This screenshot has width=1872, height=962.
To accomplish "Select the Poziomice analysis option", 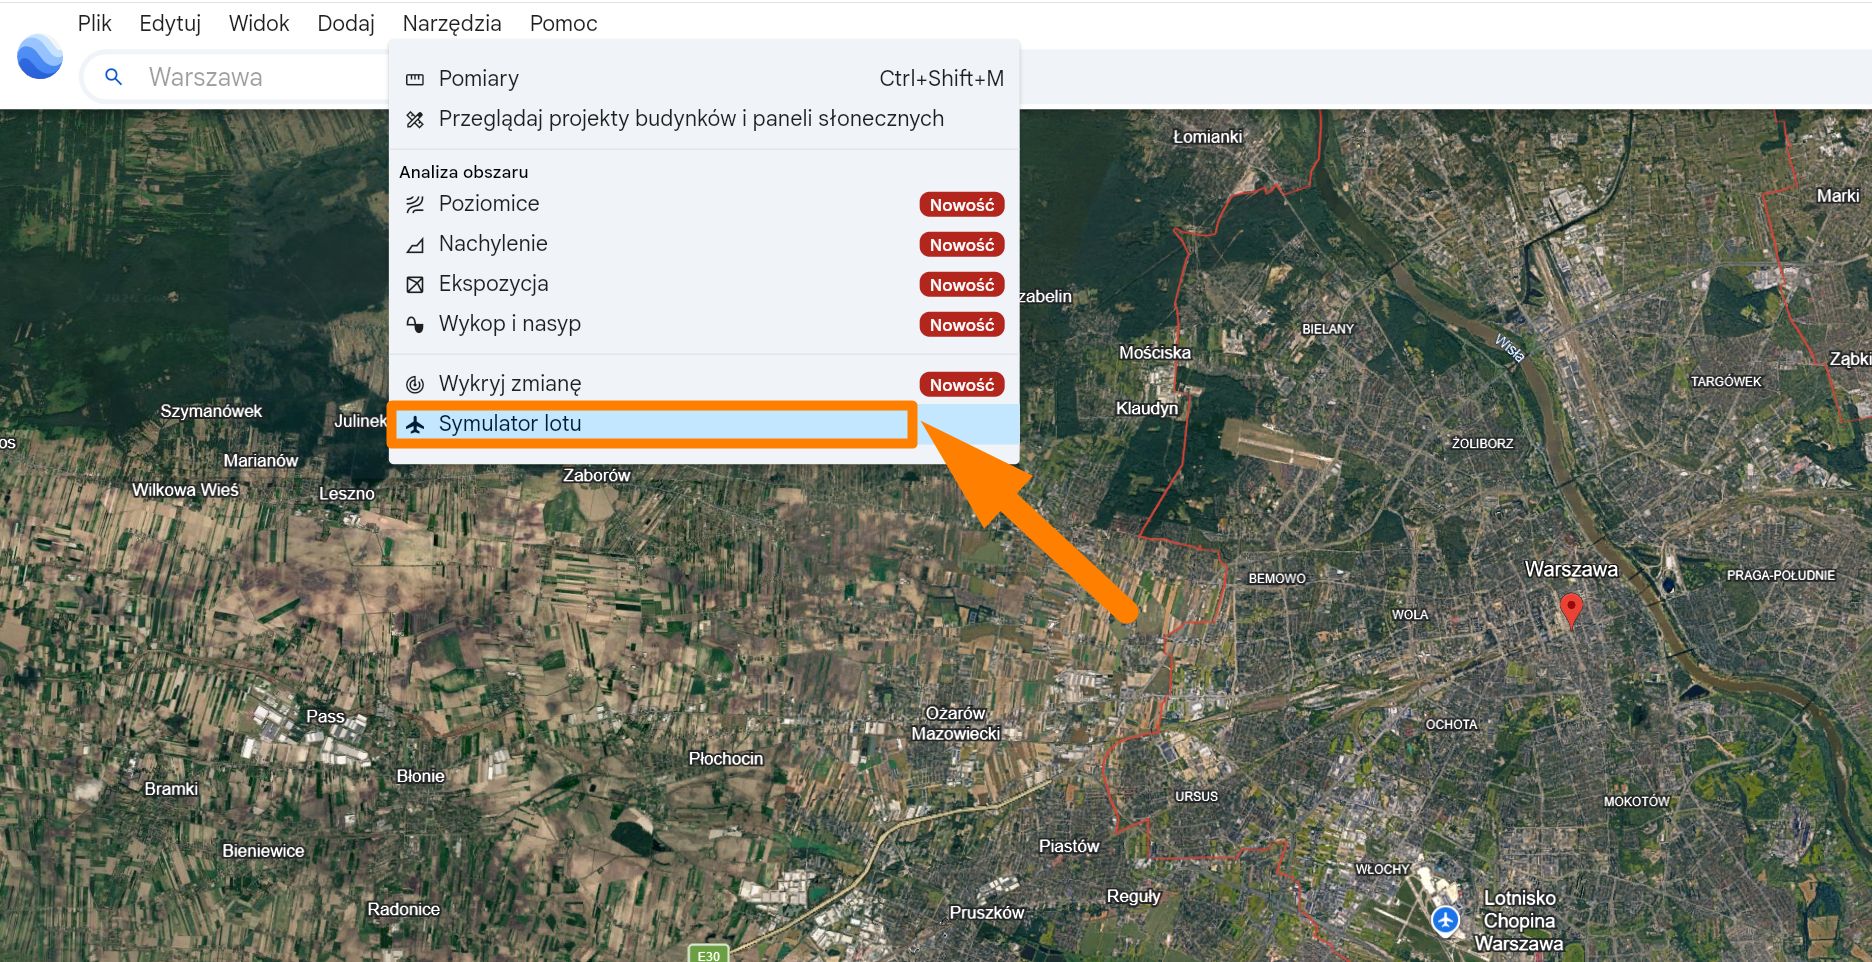I will pyautogui.click(x=704, y=204).
